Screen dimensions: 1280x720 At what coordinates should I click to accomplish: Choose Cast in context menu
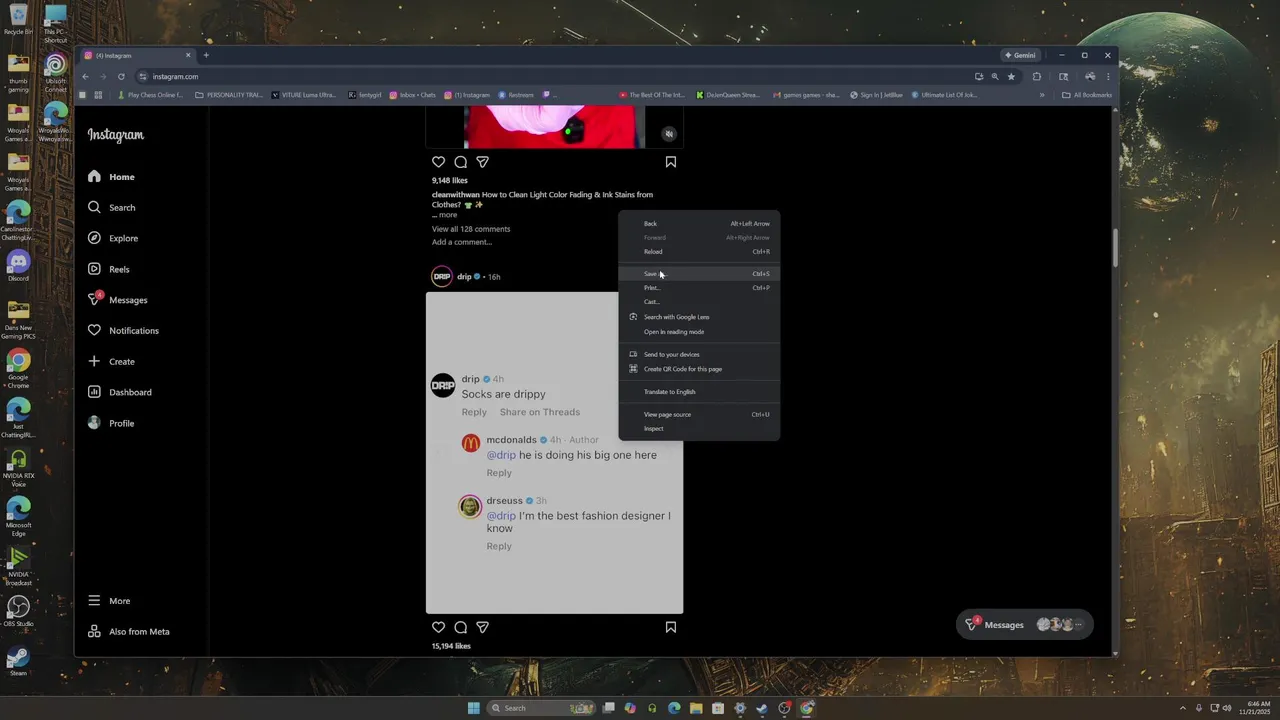pos(699,302)
